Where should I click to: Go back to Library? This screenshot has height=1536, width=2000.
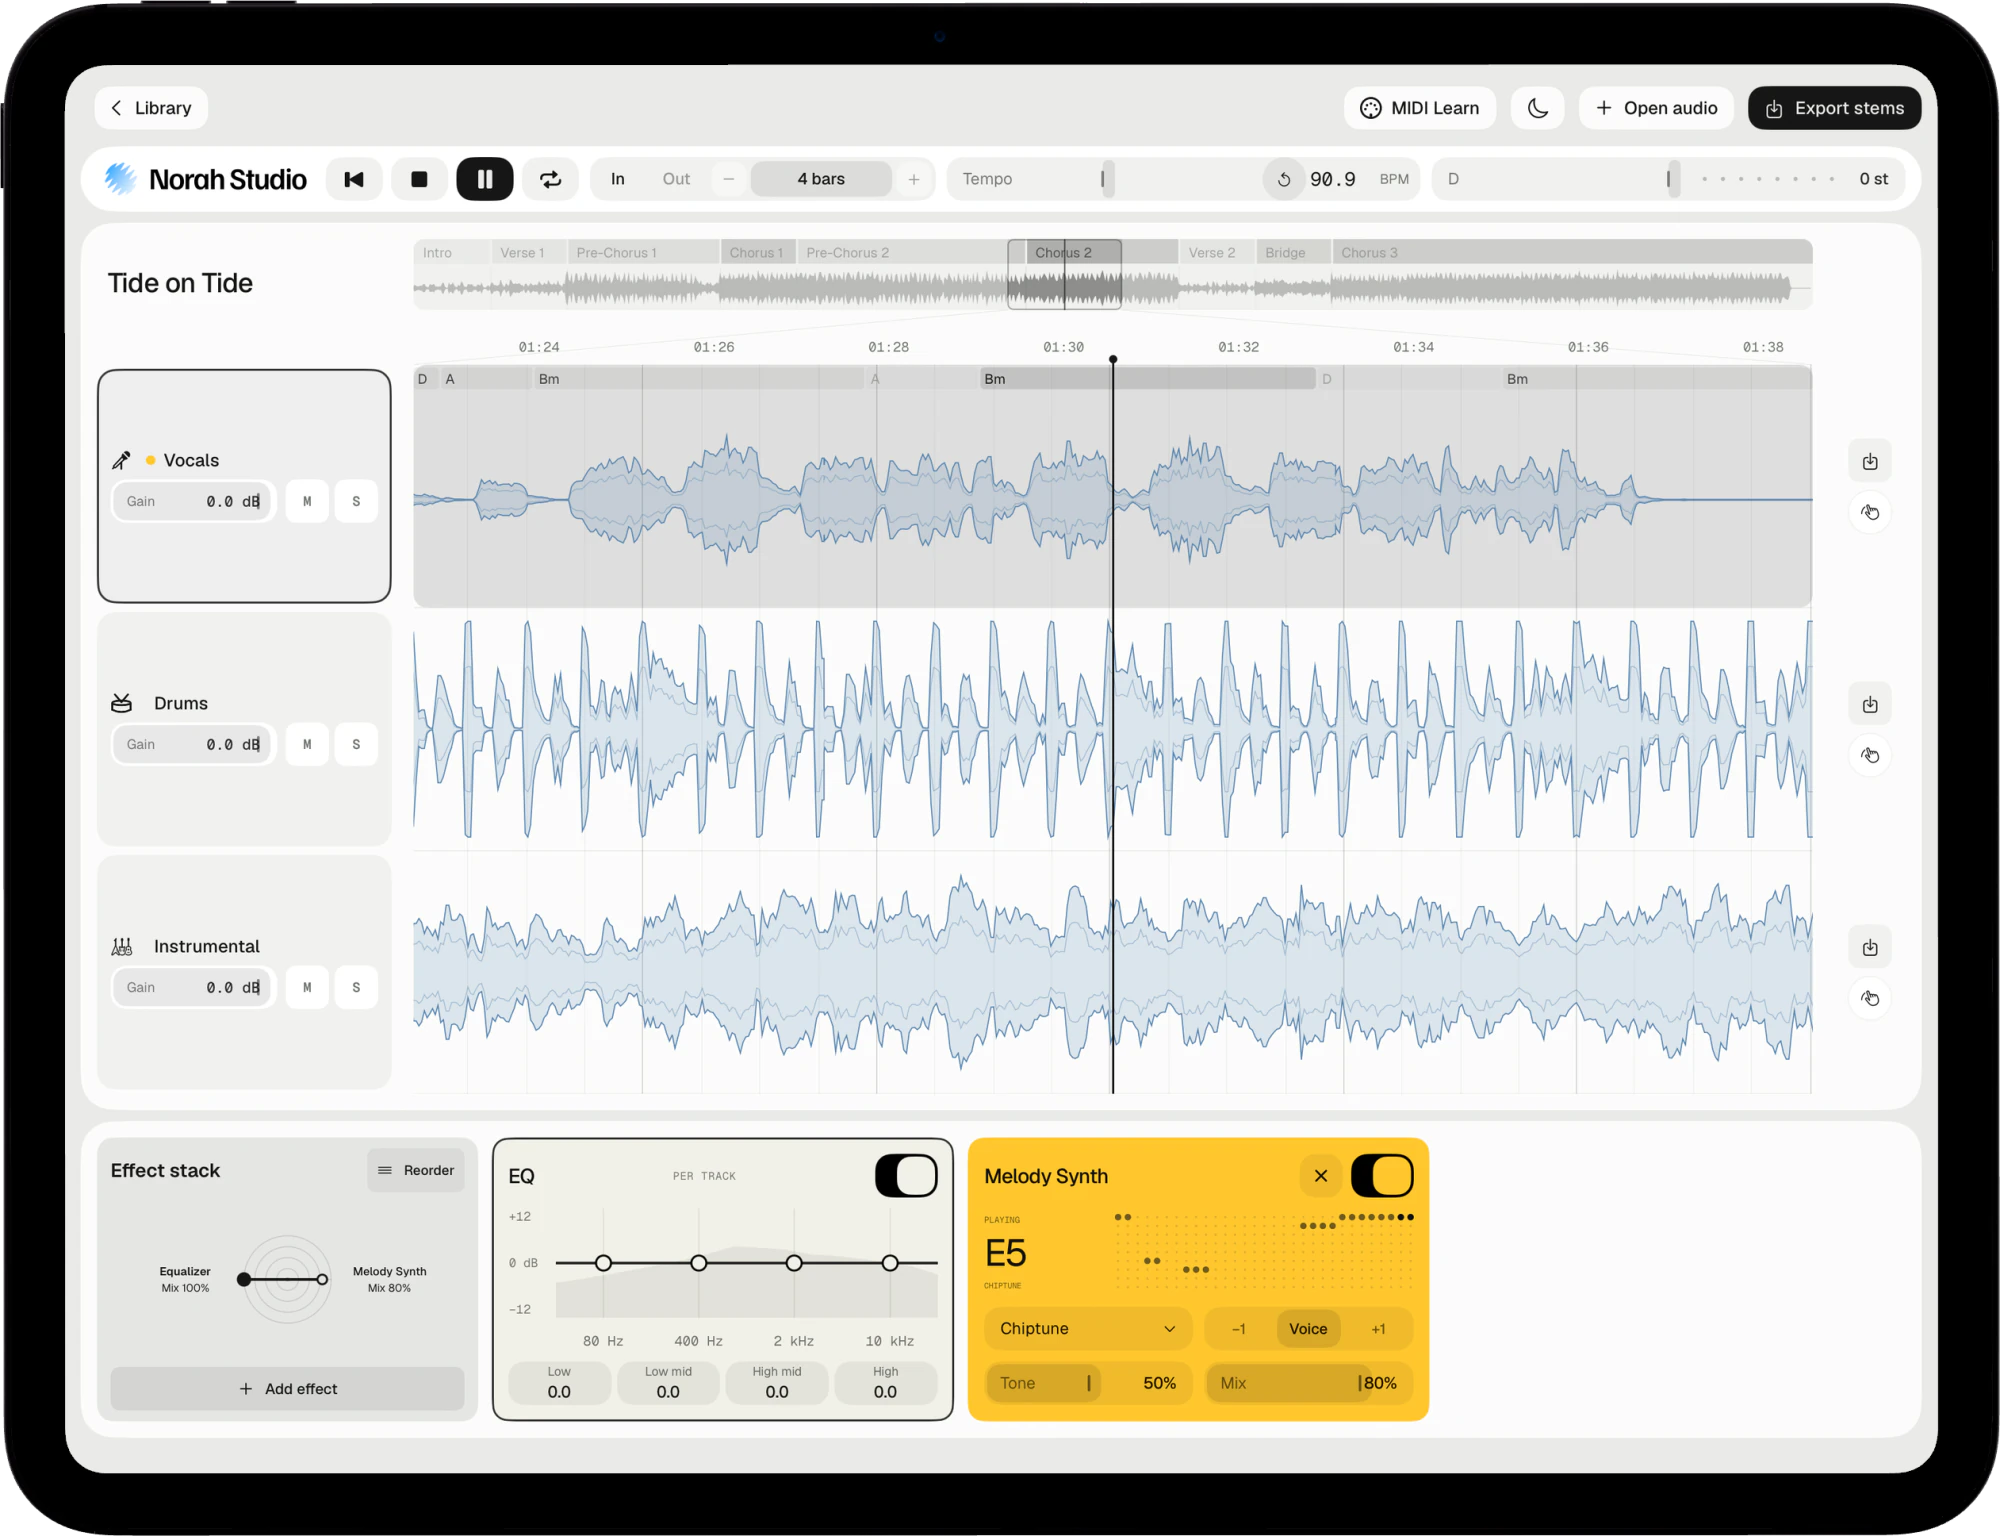click(151, 108)
